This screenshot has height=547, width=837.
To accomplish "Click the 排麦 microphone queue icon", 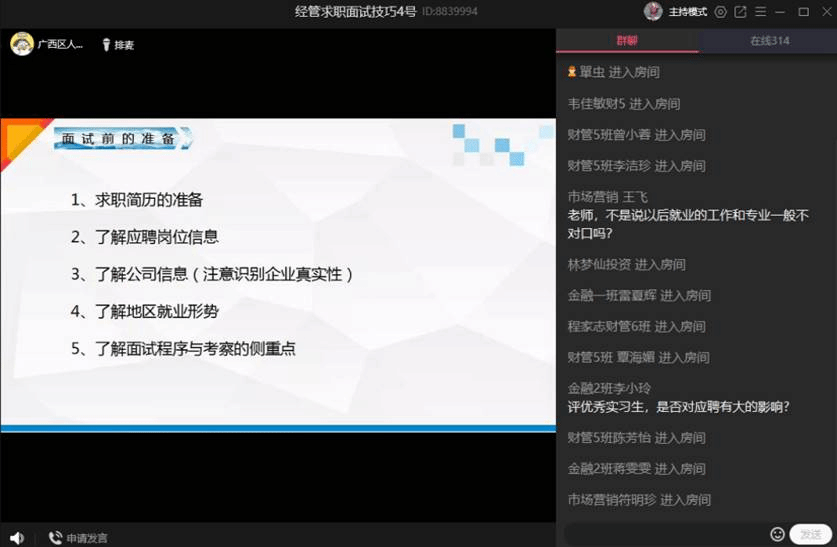I will 107,45.
